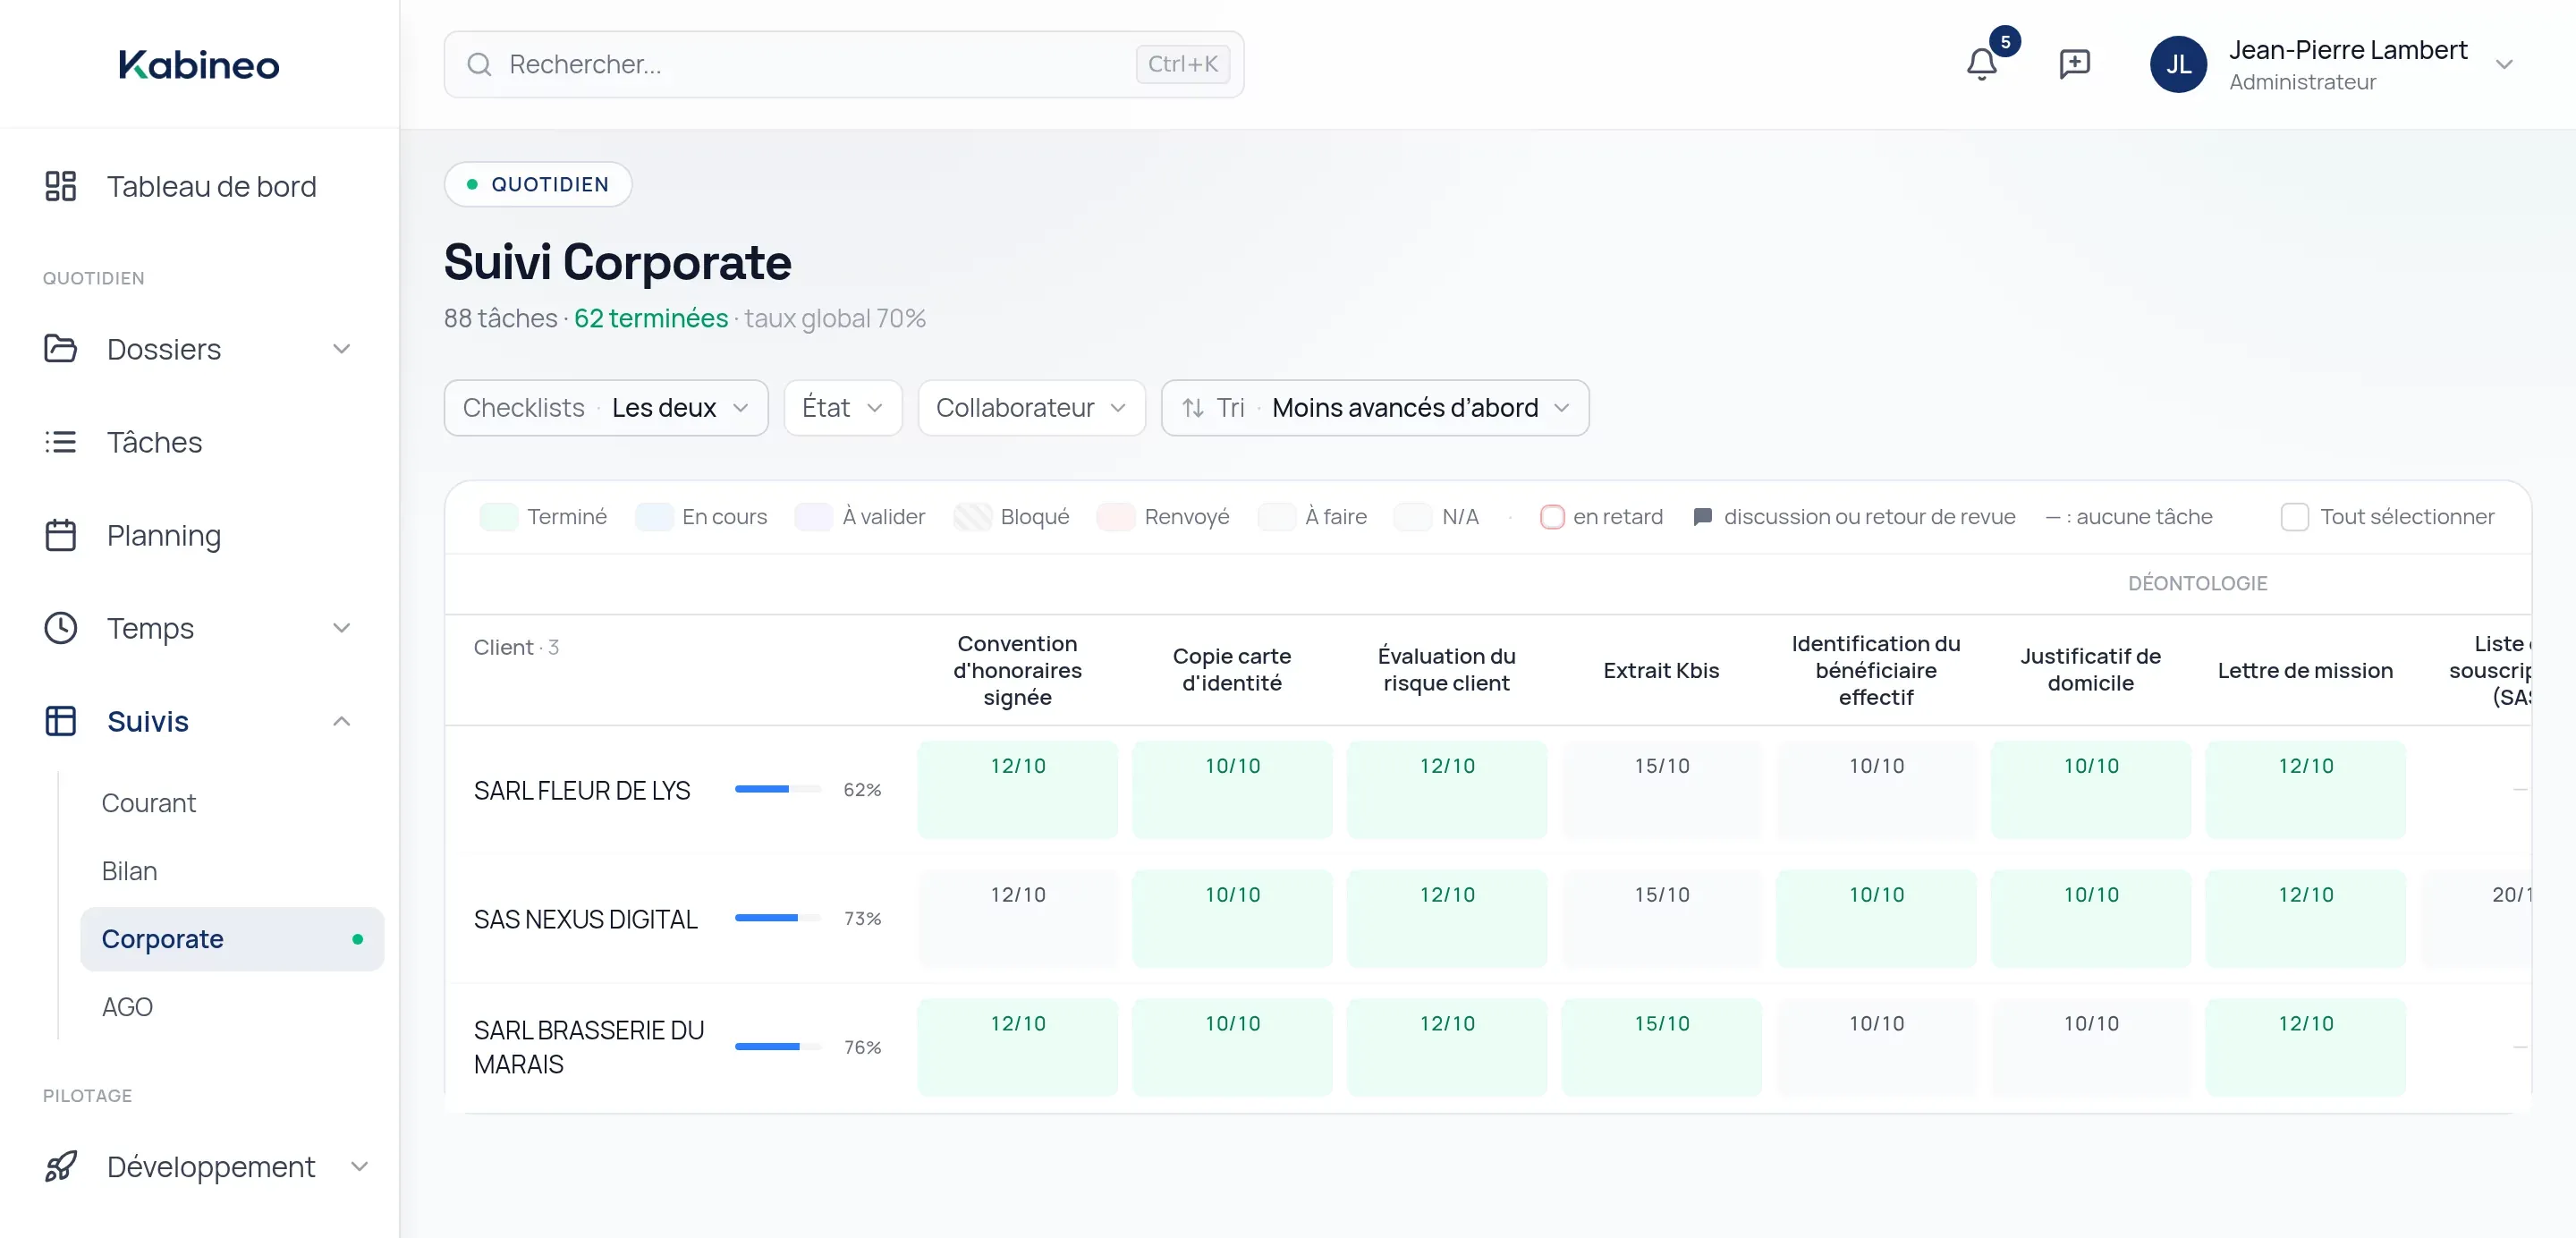This screenshot has width=2576, height=1238.
Task: Collapse the Suivis menu chevron
Action: tap(341, 721)
